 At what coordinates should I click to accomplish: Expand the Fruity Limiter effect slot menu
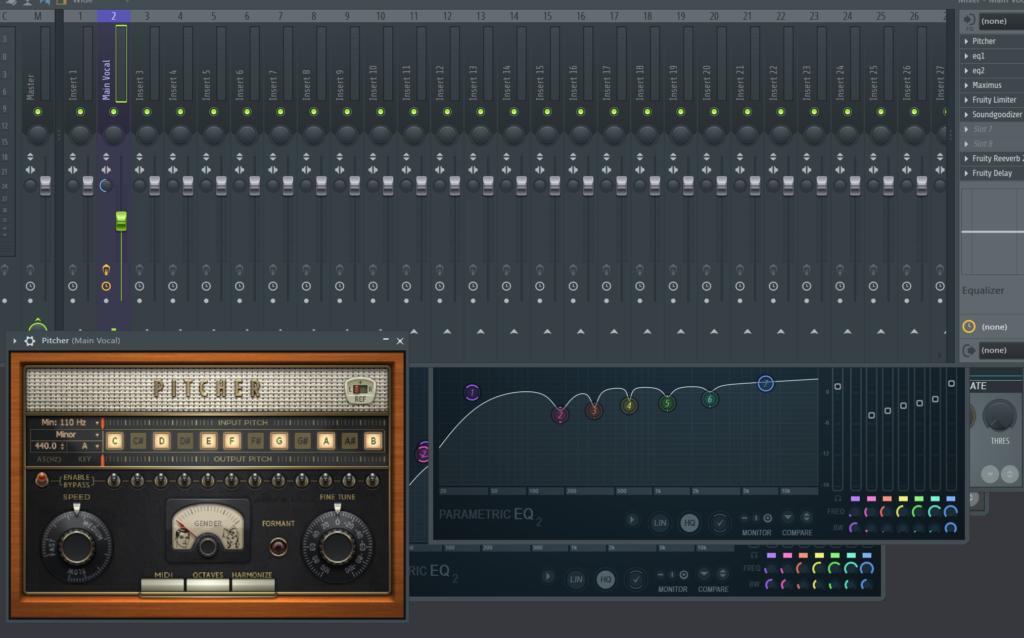pos(966,100)
